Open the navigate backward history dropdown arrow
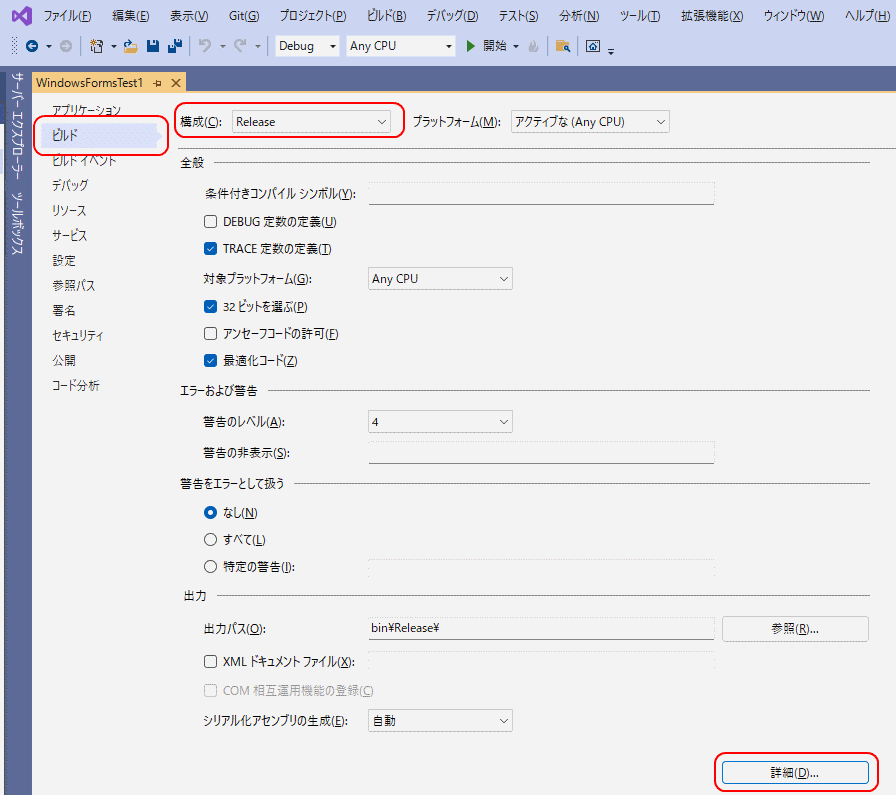This screenshot has height=795, width=896. (49, 46)
